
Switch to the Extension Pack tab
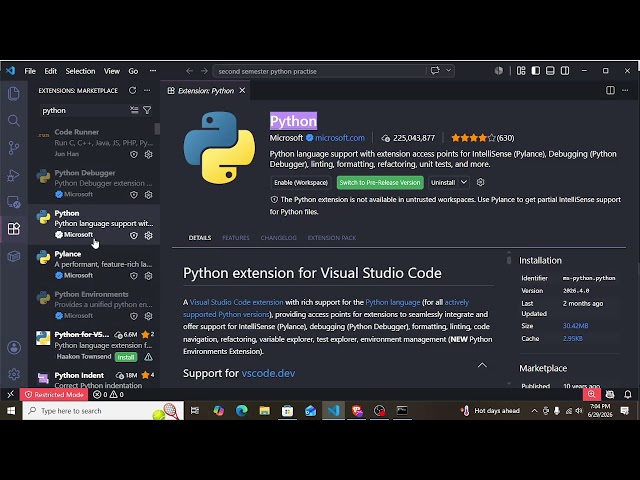point(332,238)
